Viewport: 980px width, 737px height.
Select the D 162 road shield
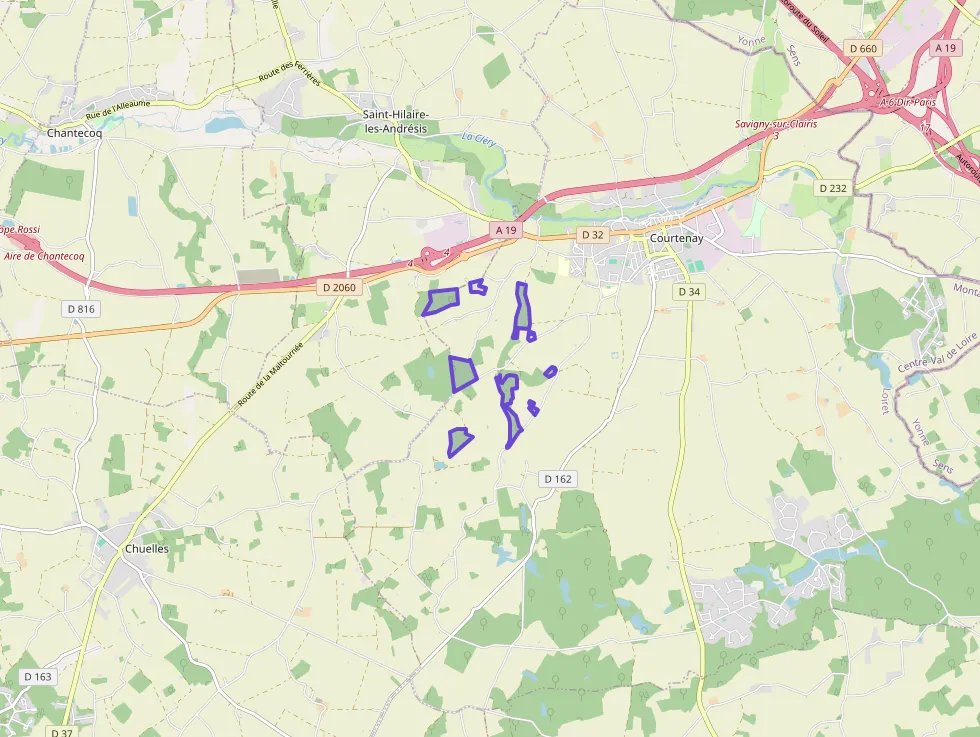coord(558,479)
